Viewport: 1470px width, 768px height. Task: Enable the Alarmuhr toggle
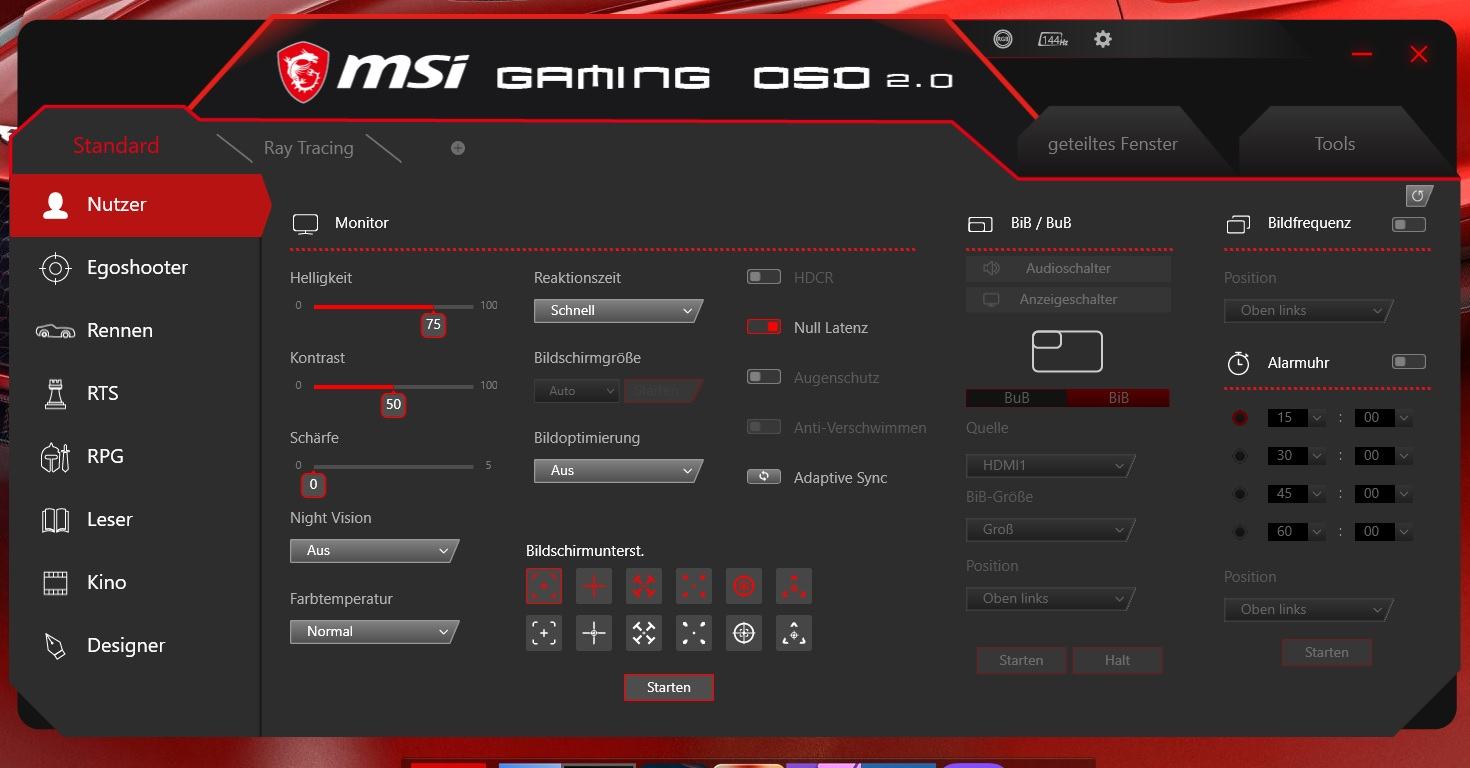1409,361
